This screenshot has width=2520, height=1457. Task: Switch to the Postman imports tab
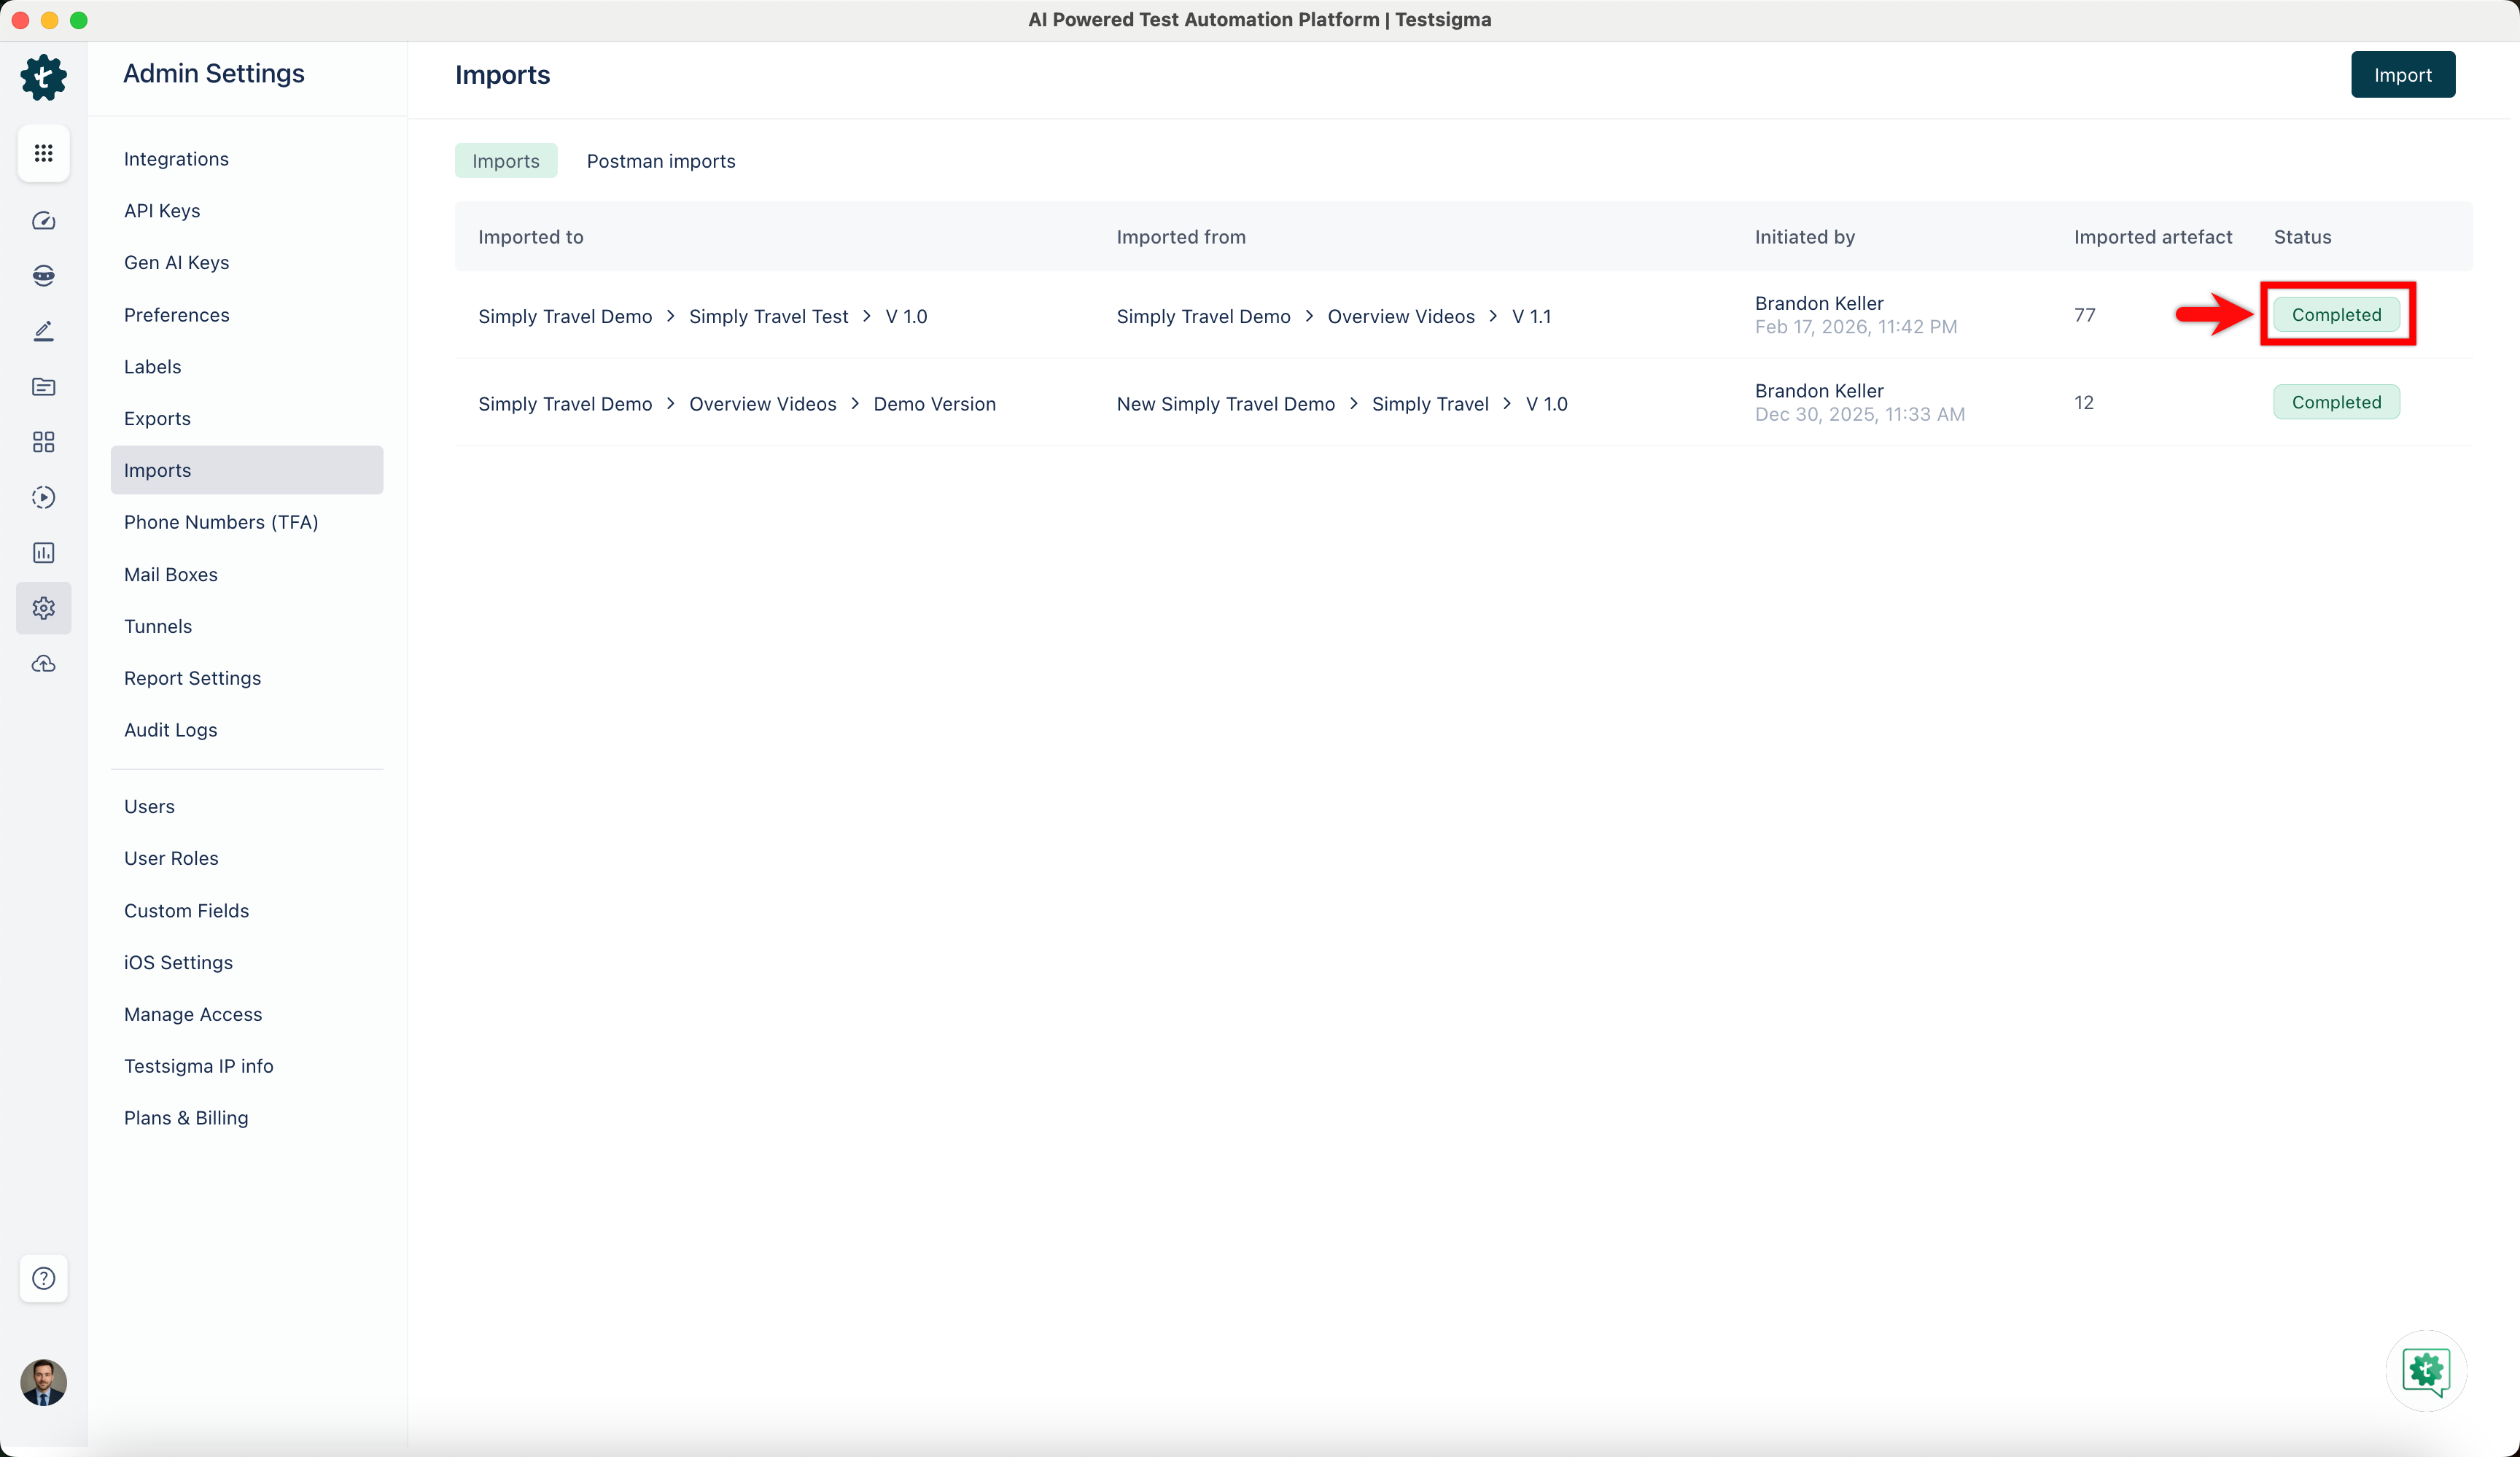661,161
